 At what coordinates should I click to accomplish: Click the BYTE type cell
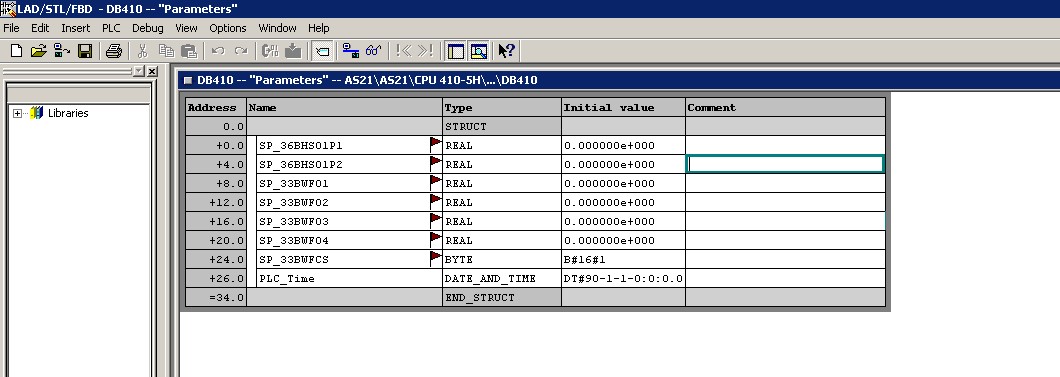coord(502,259)
